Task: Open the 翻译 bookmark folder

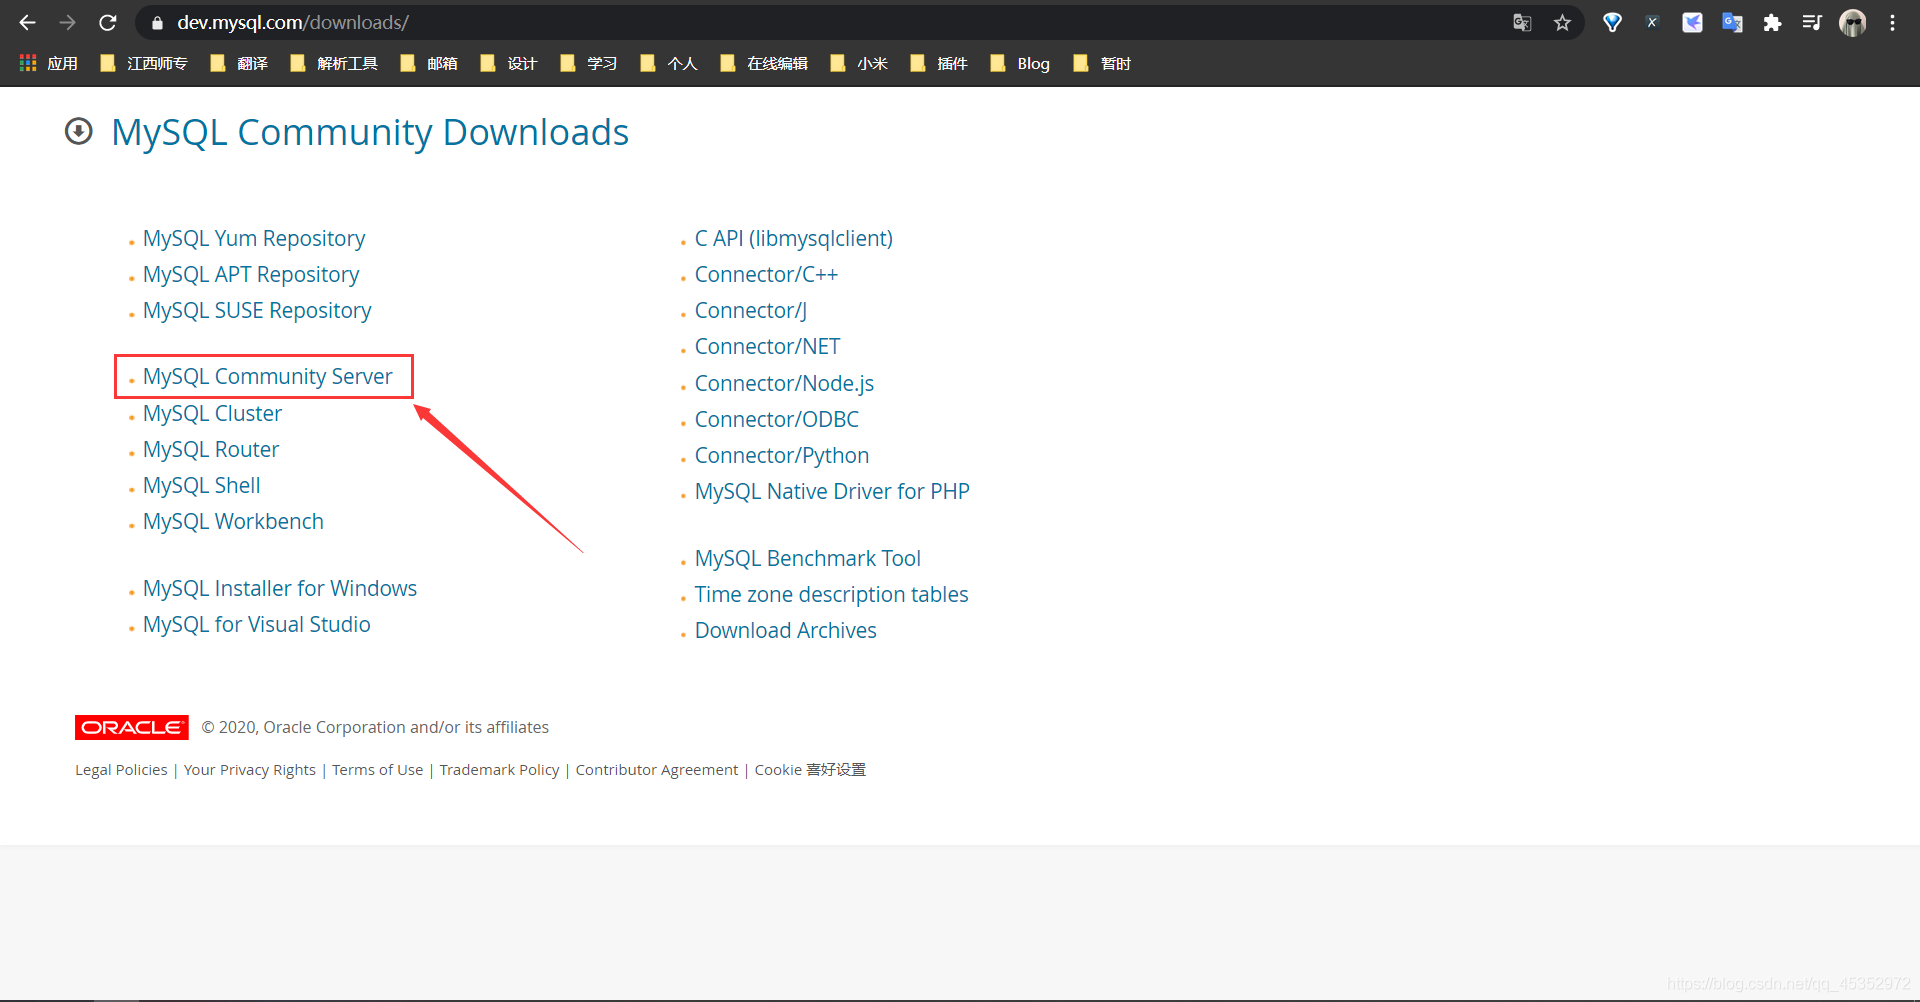Action: tap(239, 63)
